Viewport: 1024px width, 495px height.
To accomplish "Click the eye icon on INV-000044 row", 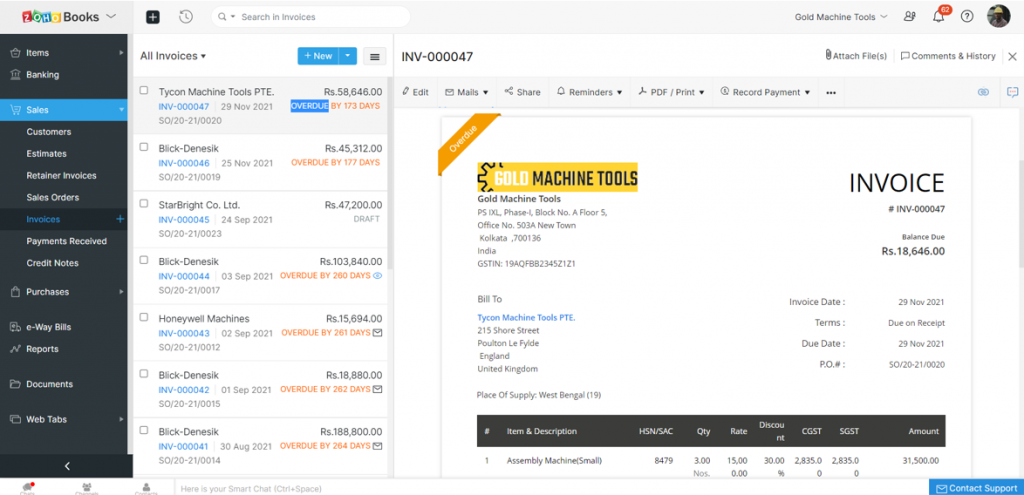I will (x=377, y=276).
